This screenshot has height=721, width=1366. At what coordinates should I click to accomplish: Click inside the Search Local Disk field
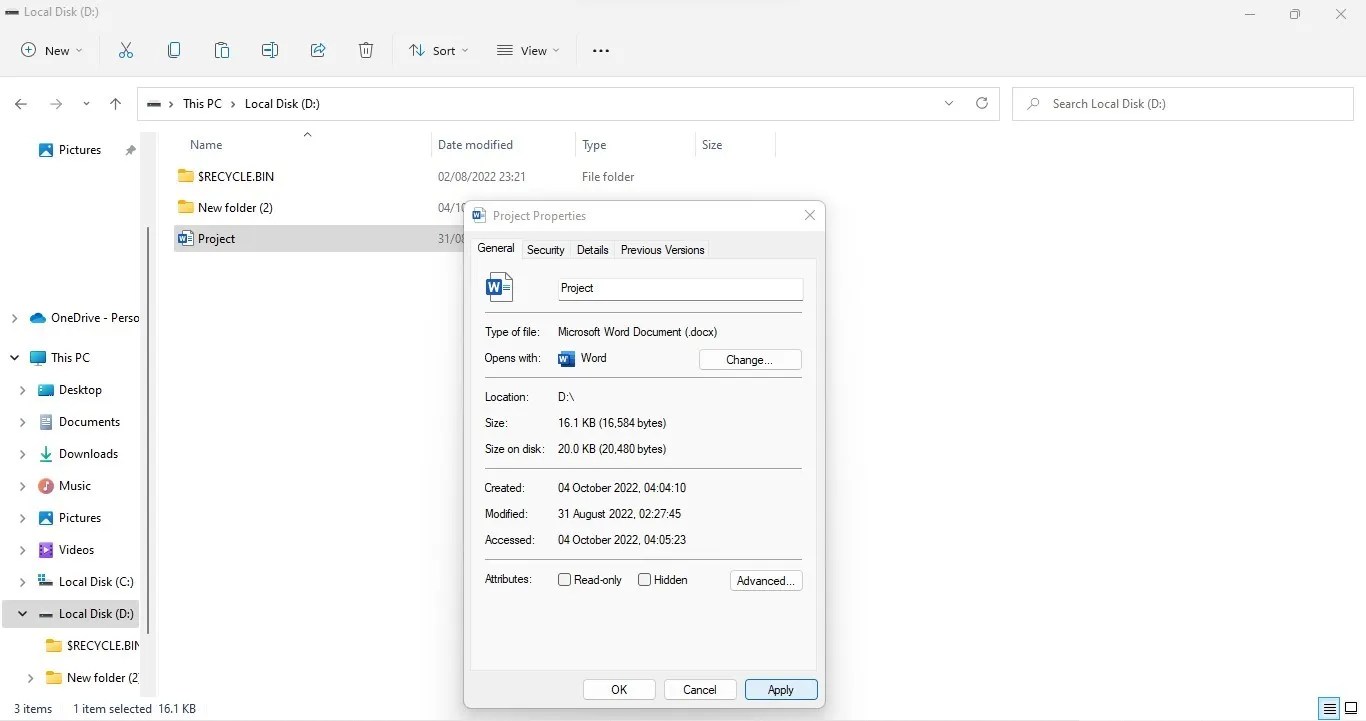[x=1150, y=103]
